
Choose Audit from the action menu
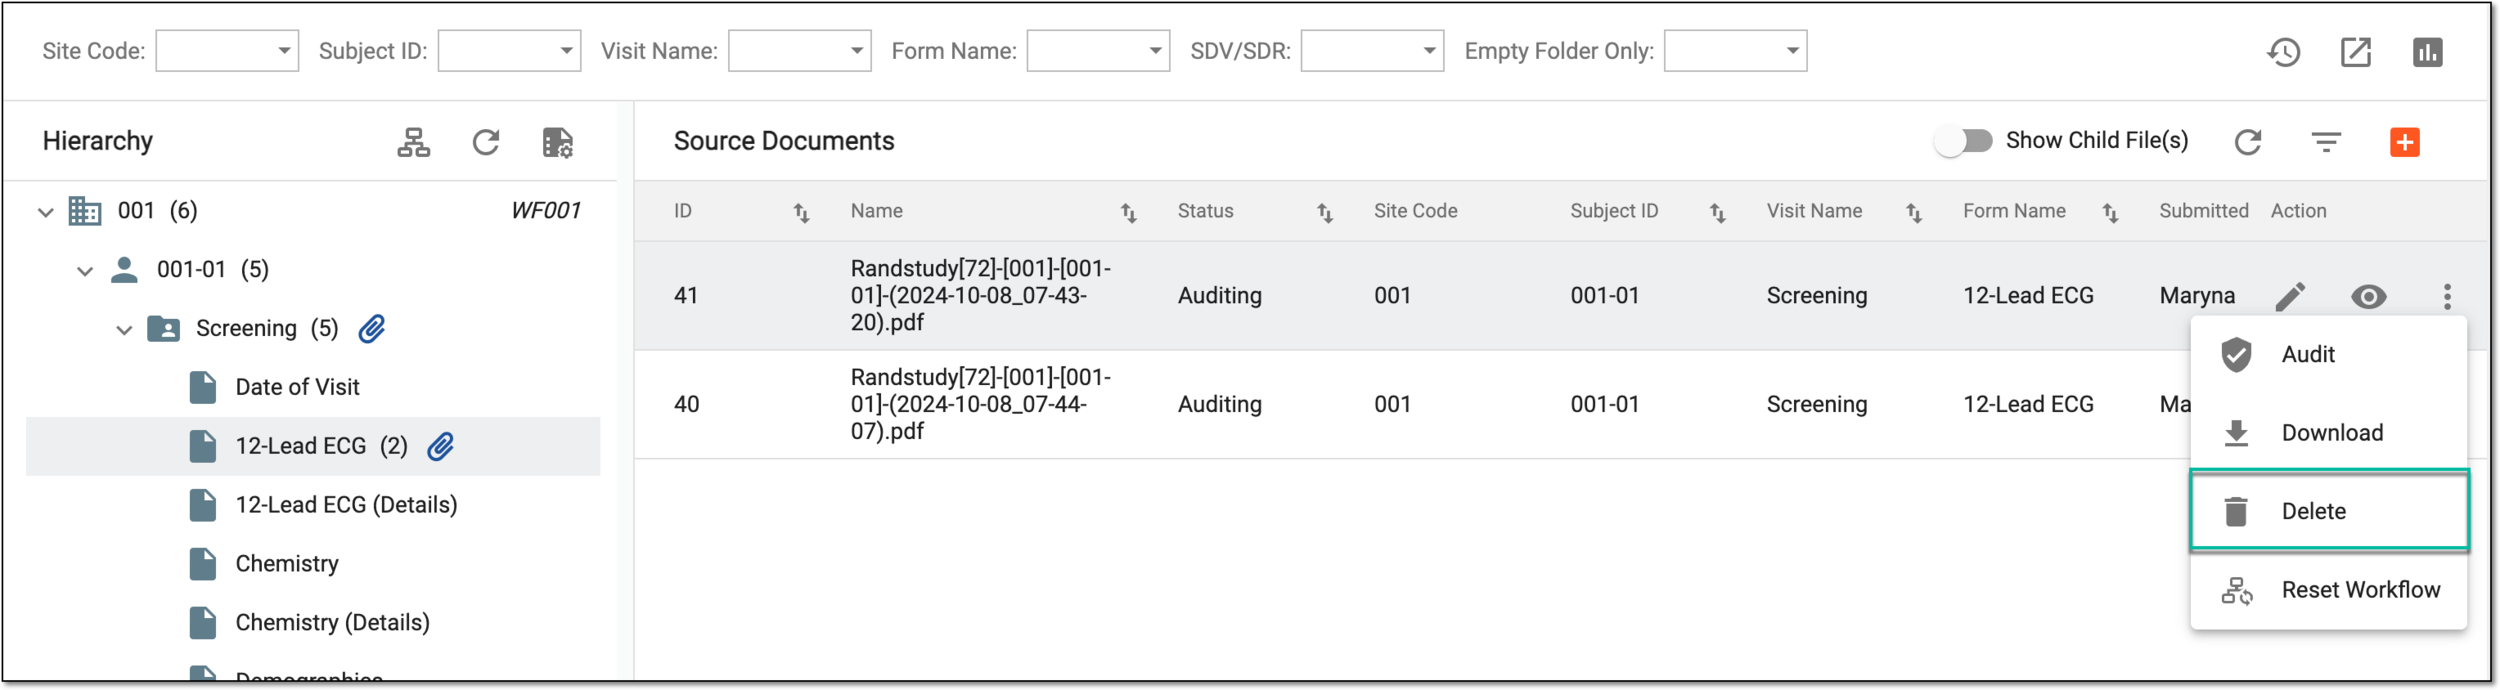[x=2328, y=354]
